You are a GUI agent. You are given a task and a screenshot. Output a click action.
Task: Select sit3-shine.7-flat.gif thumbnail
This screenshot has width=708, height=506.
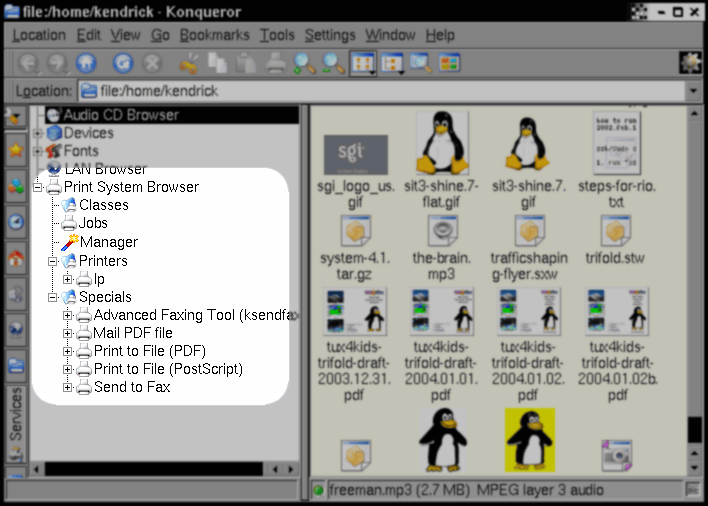point(442,143)
